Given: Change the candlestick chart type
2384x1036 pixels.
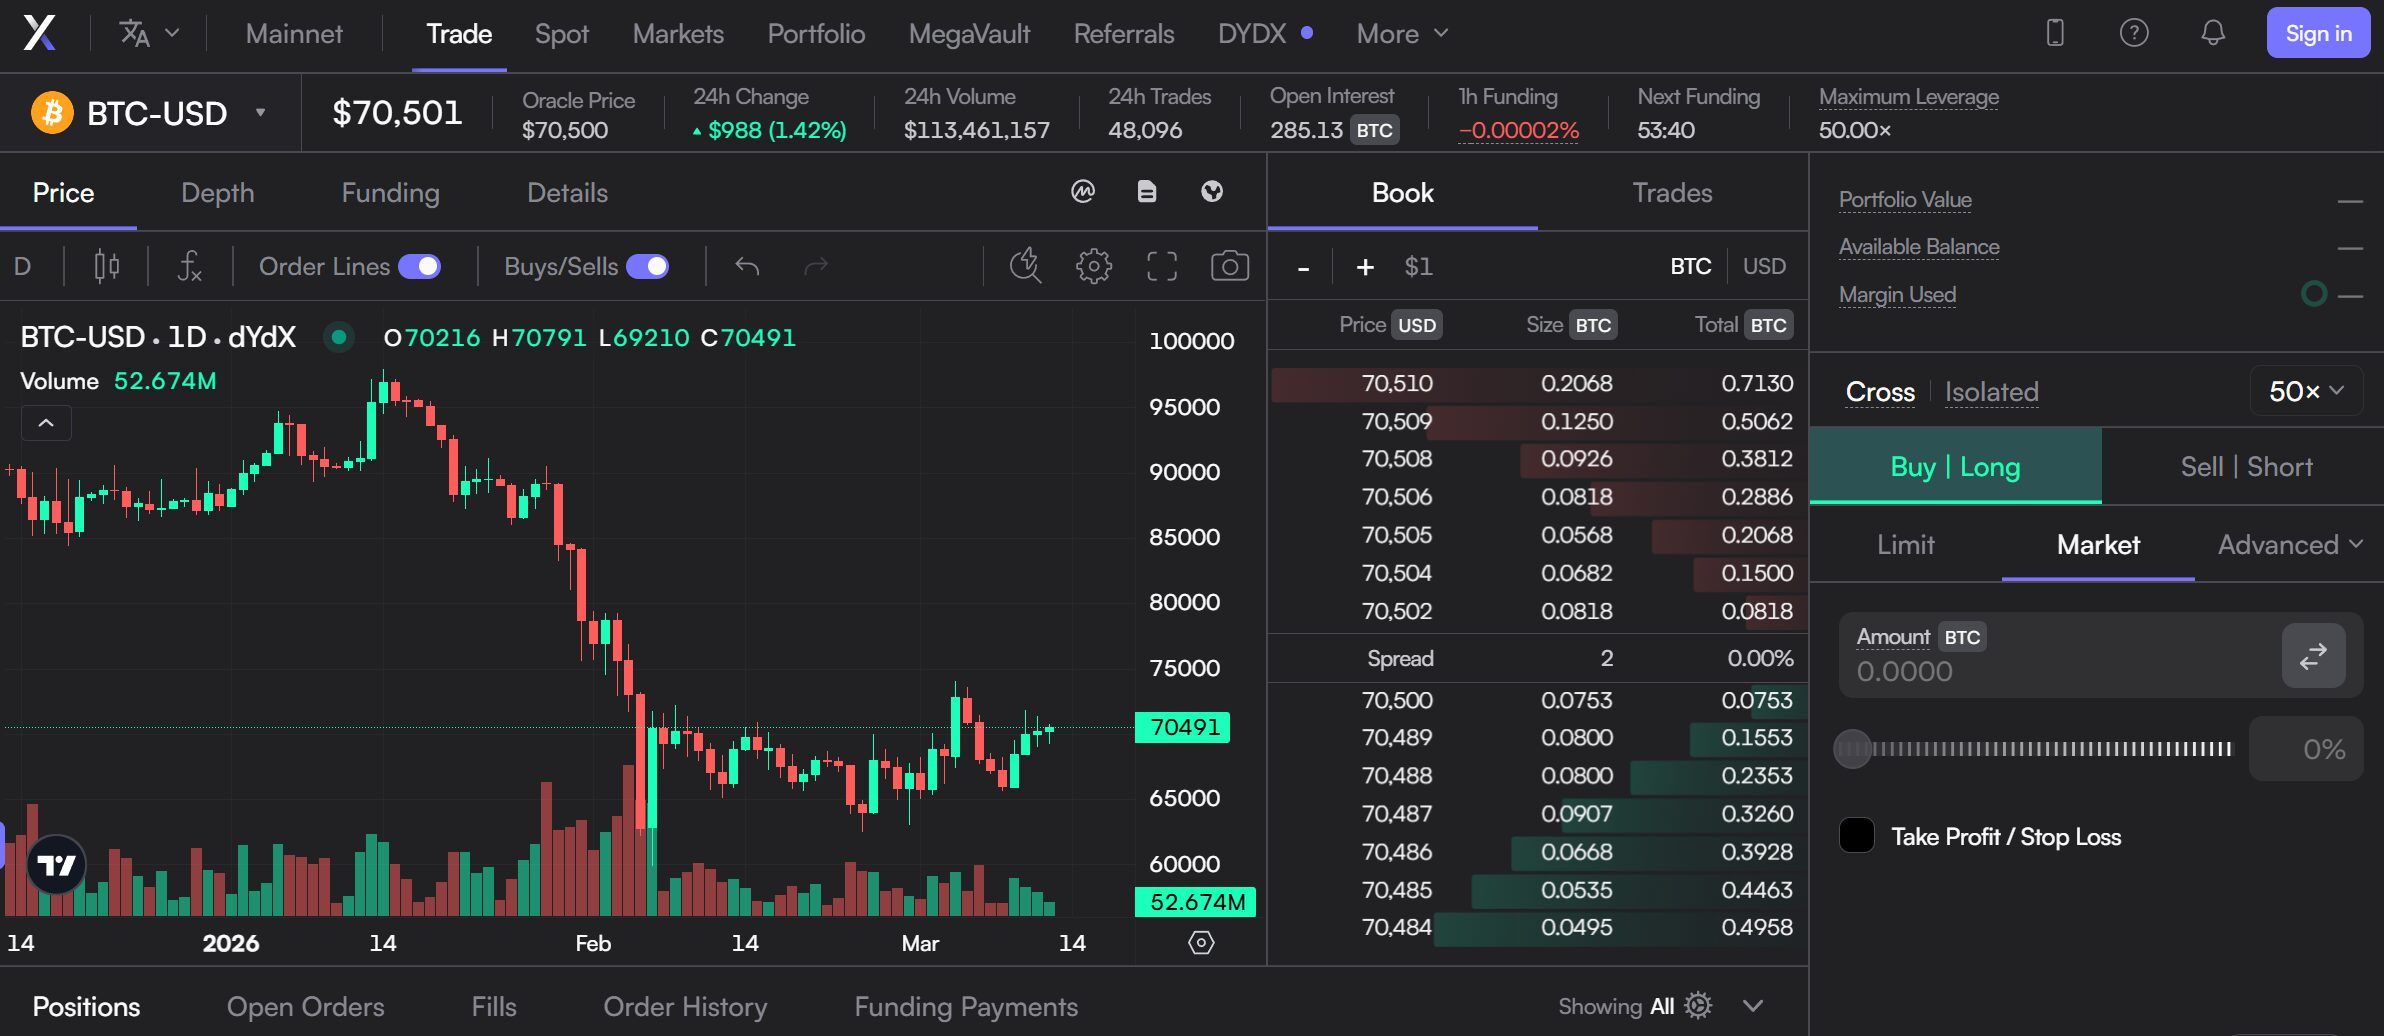Looking at the screenshot, I should pos(106,266).
